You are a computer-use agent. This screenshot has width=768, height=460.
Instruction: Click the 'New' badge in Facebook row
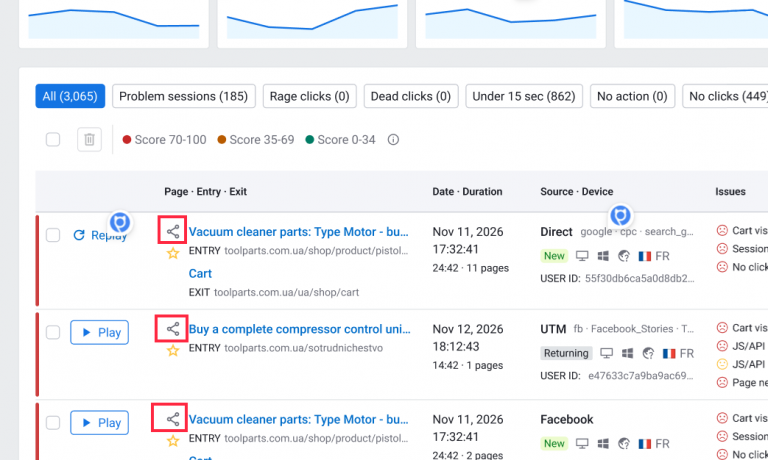click(x=554, y=443)
